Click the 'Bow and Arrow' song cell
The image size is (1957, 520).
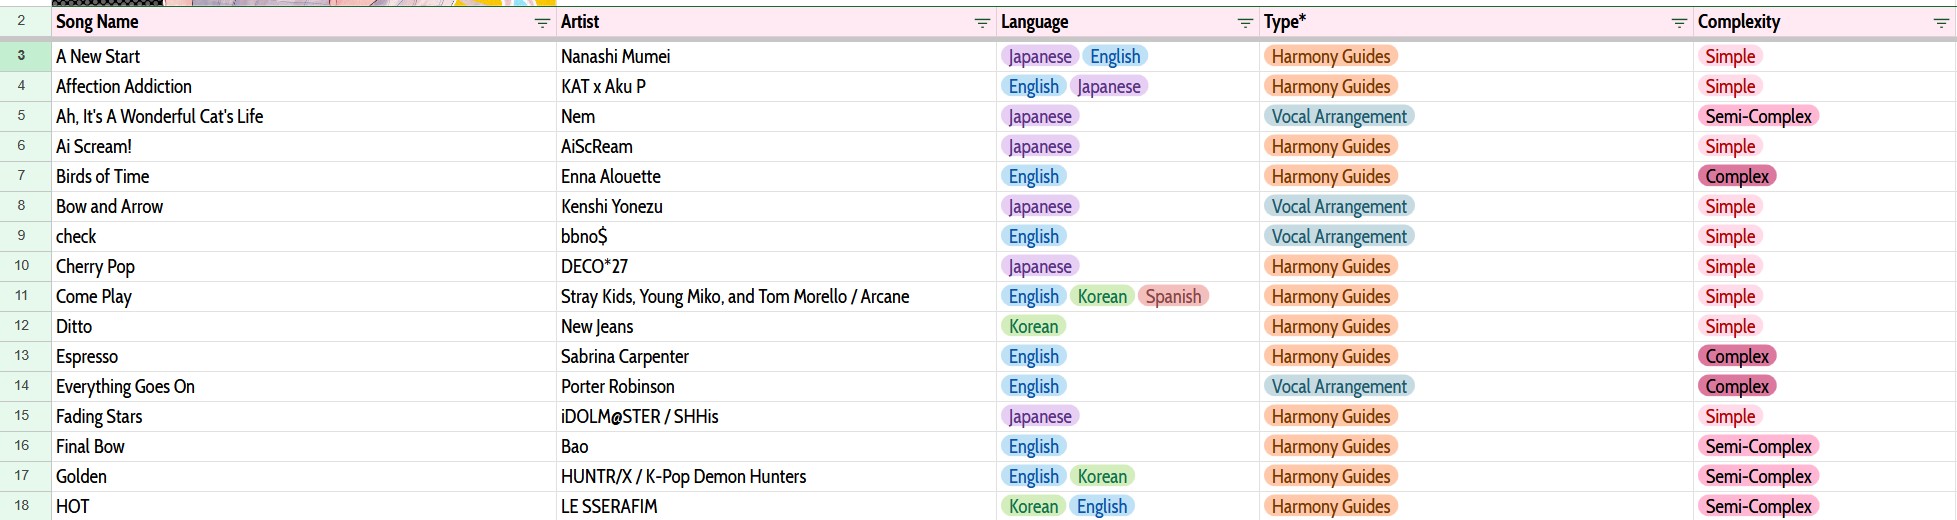(x=304, y=207)
